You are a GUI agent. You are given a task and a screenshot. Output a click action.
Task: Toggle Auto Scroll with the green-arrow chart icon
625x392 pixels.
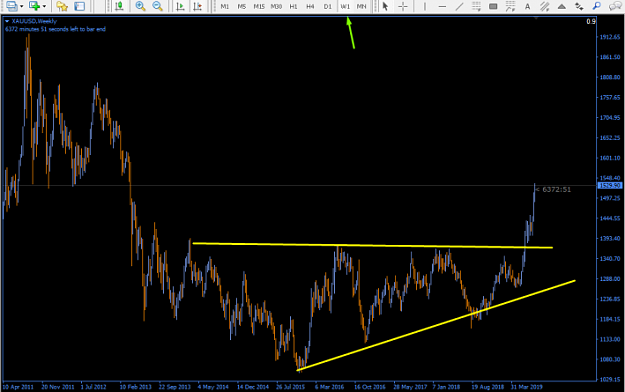tap(180, 6)
